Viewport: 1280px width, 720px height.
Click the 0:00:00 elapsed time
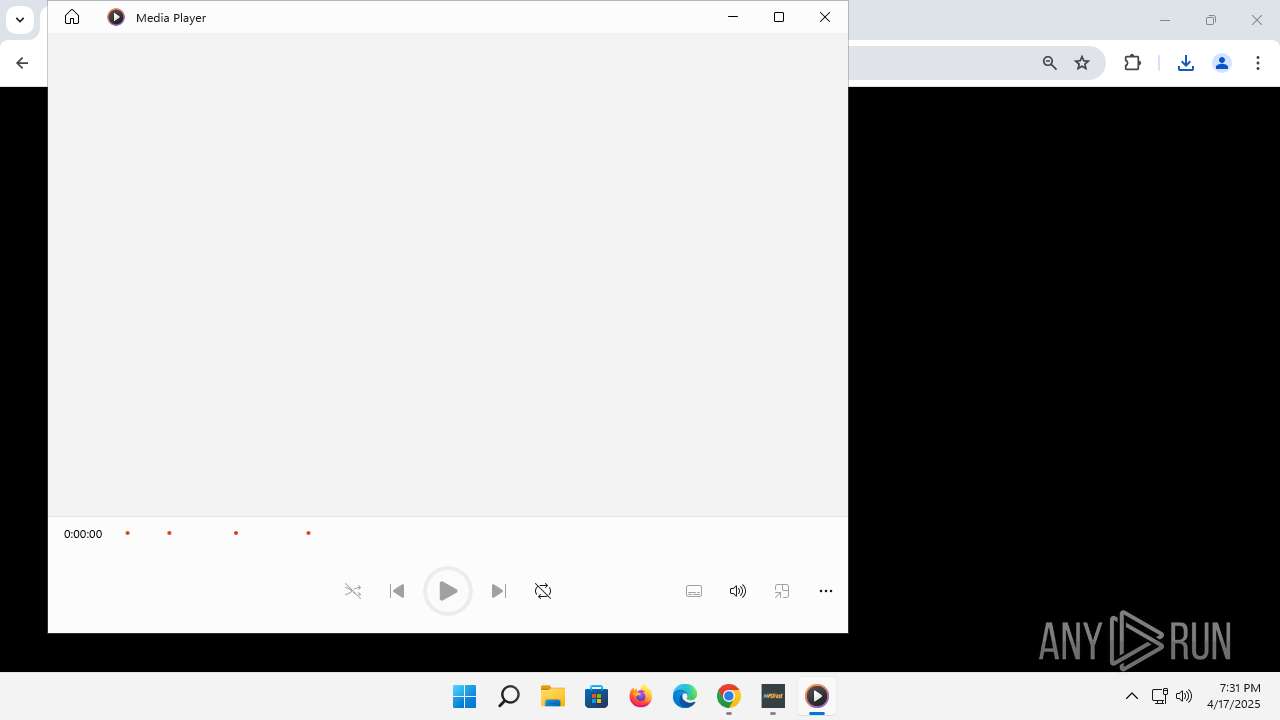point(83,534)
